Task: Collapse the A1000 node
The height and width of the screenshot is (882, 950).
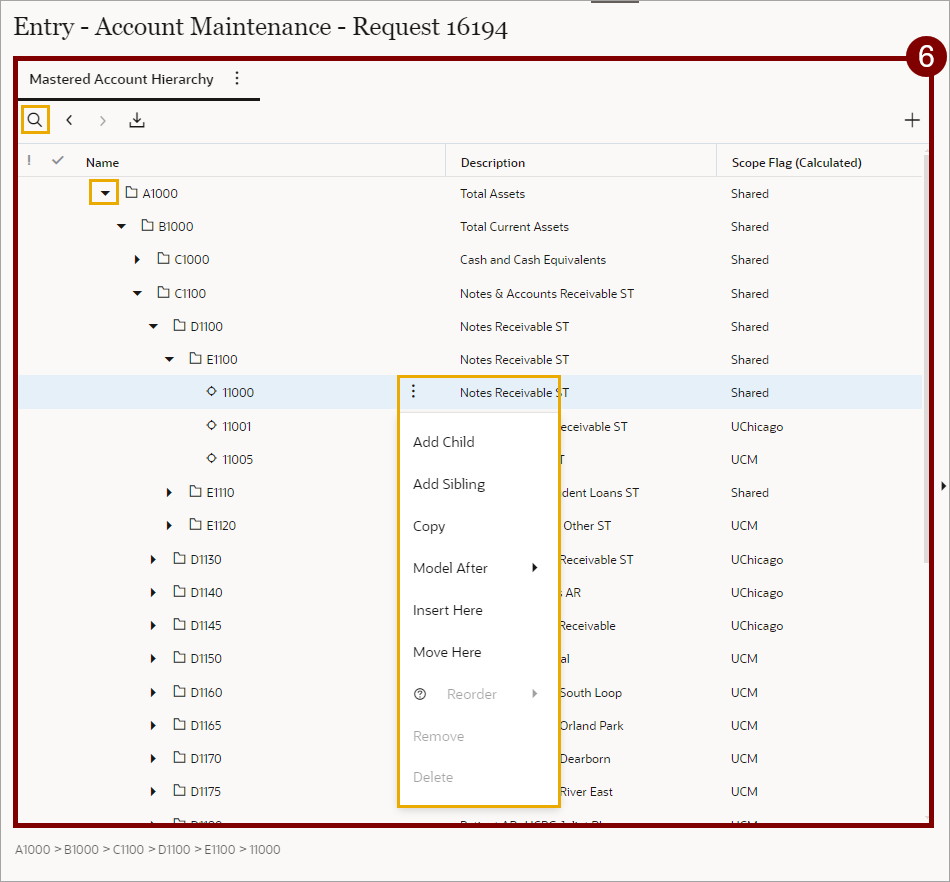Action: click(x=105, y=193)
